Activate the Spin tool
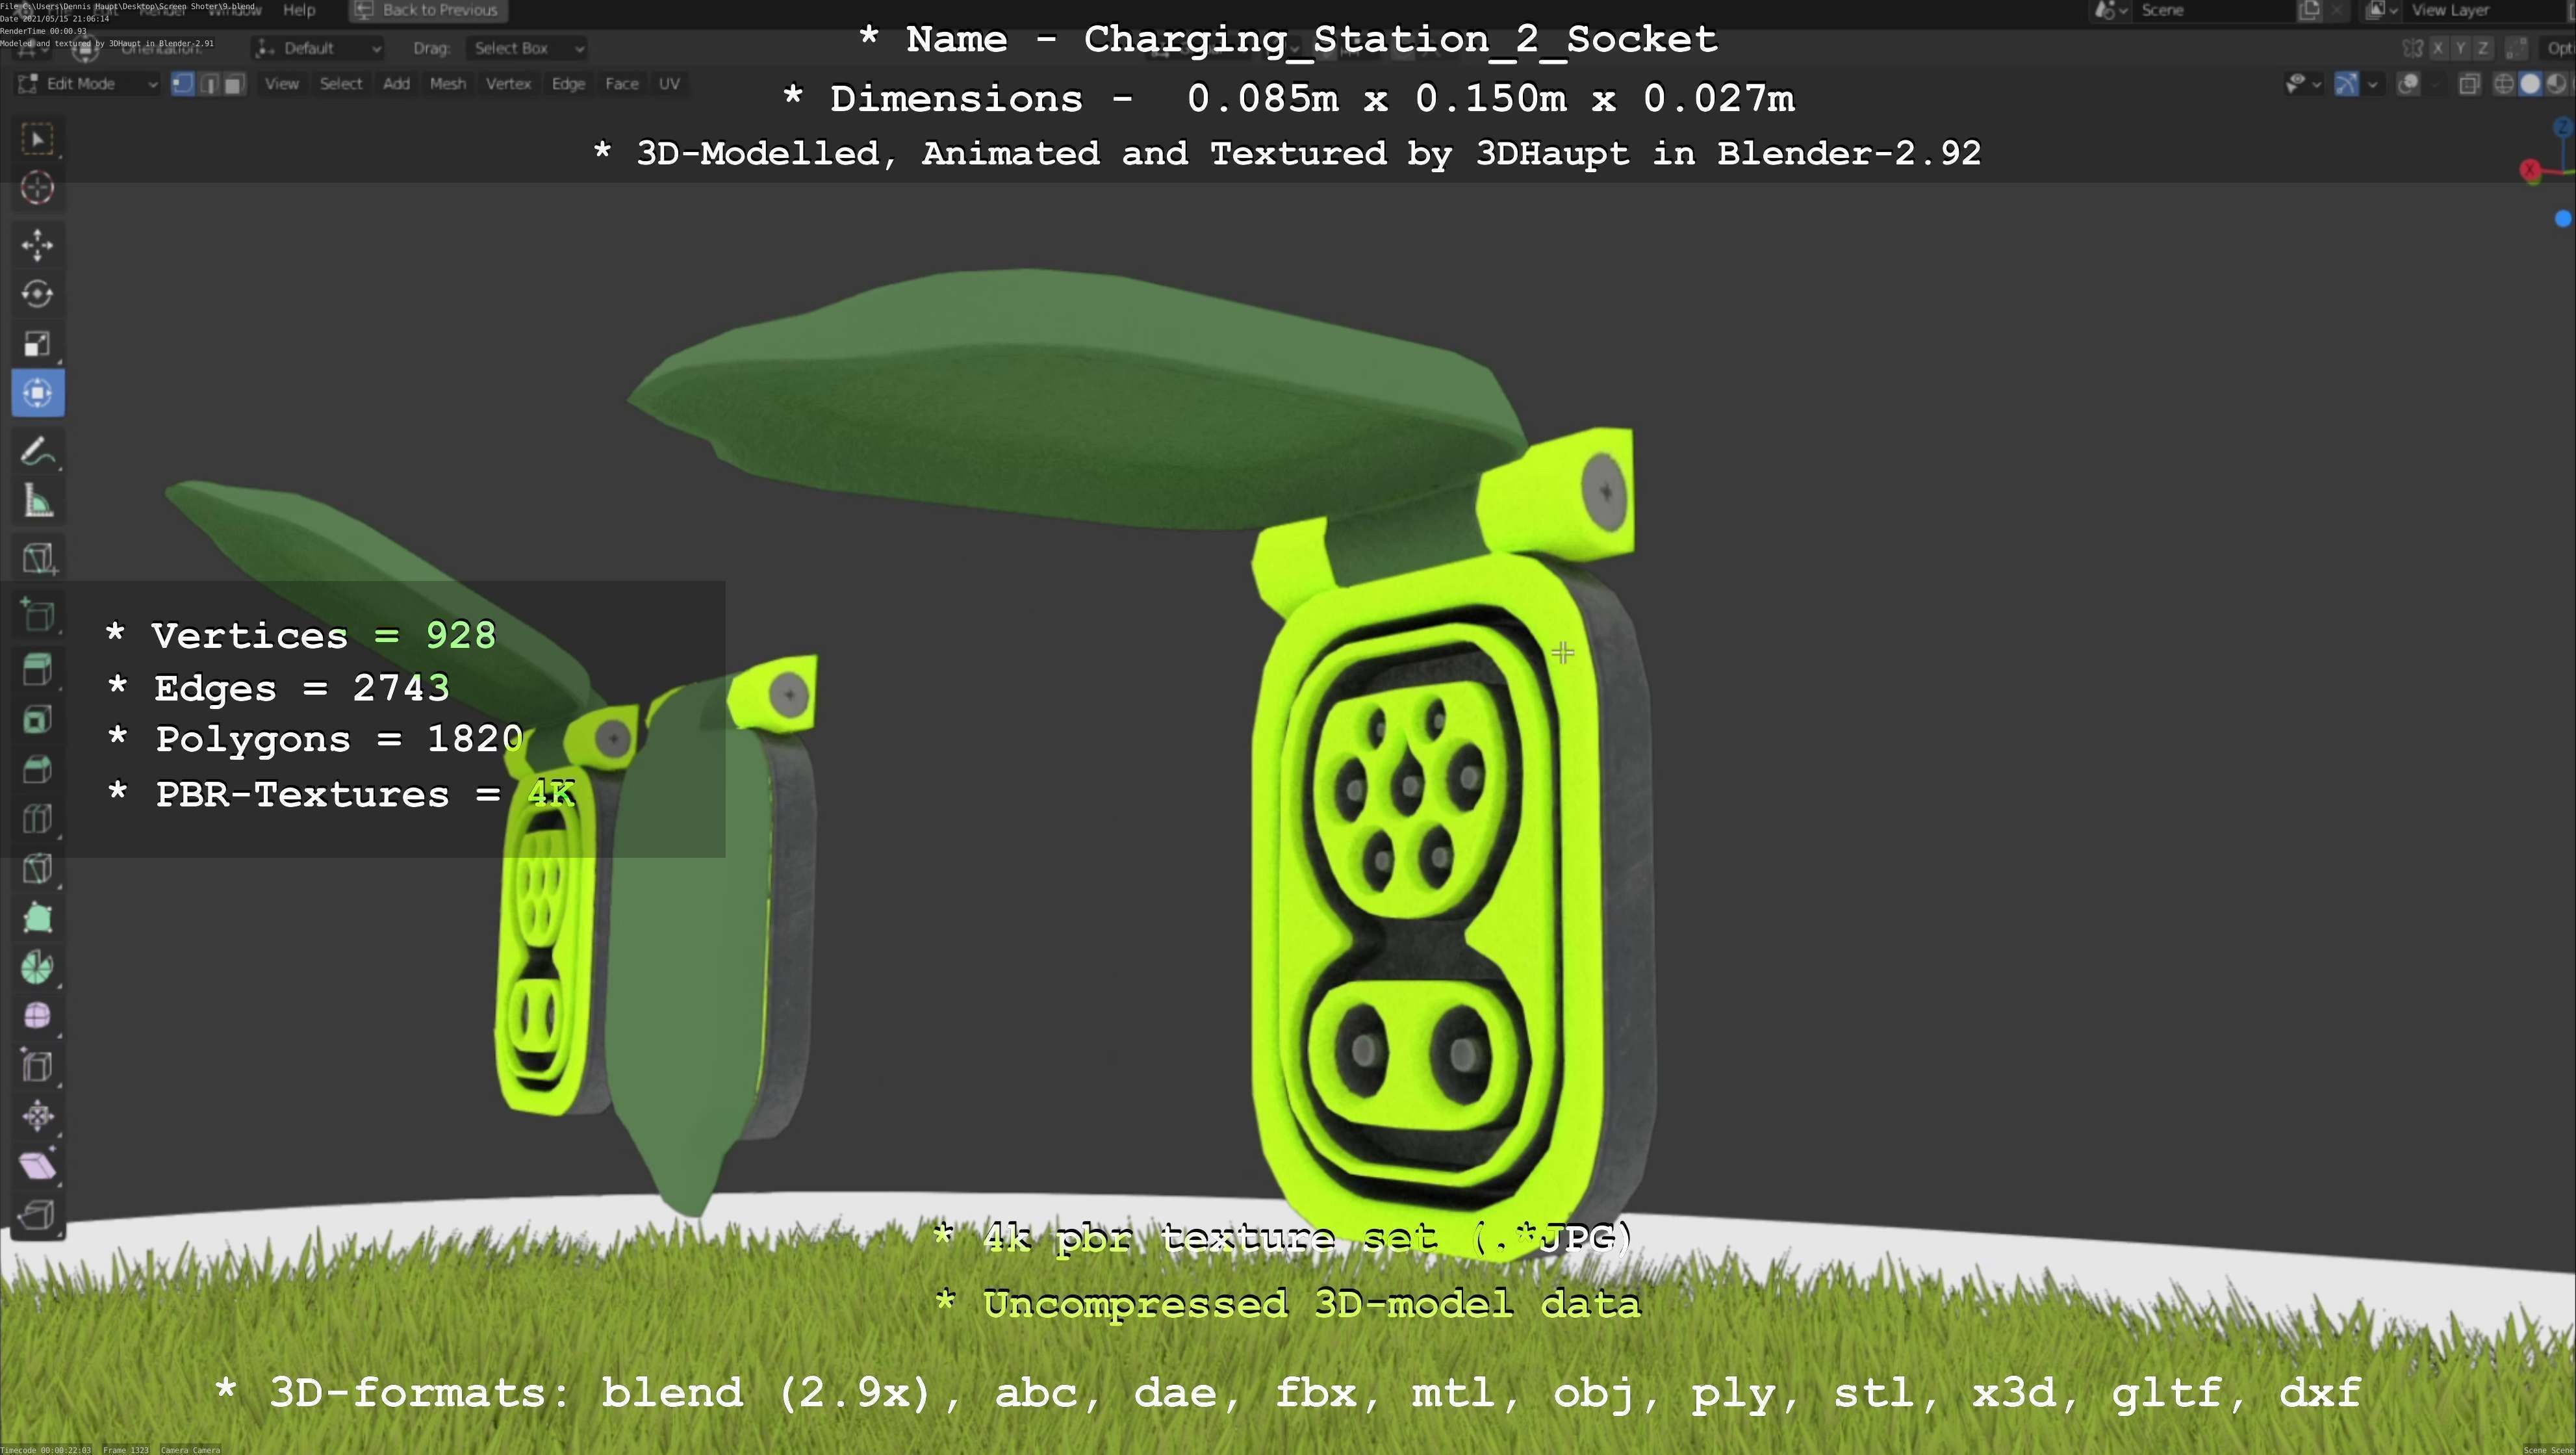Image resolution: width=2576 pixels, height=1455 pixels. [x=38, y=967]
